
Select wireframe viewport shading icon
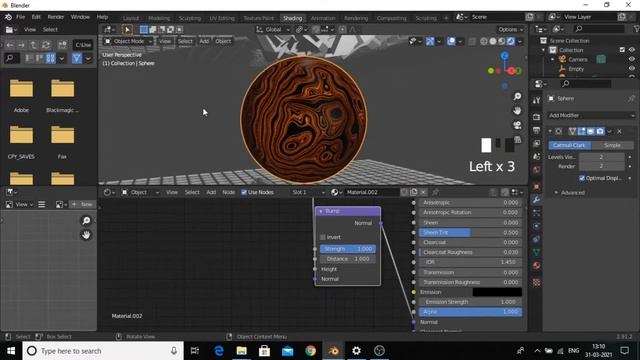tap(484, 41)
